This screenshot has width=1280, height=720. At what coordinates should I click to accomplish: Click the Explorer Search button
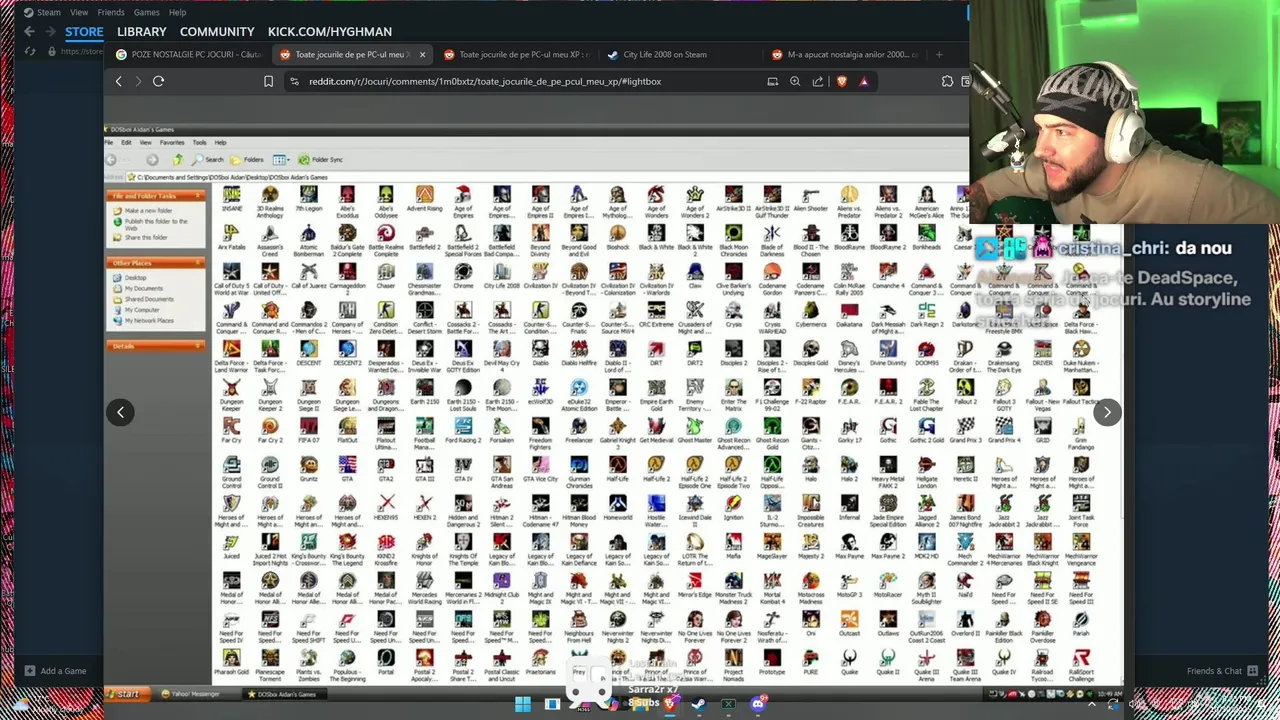click(x=208, y=159)
